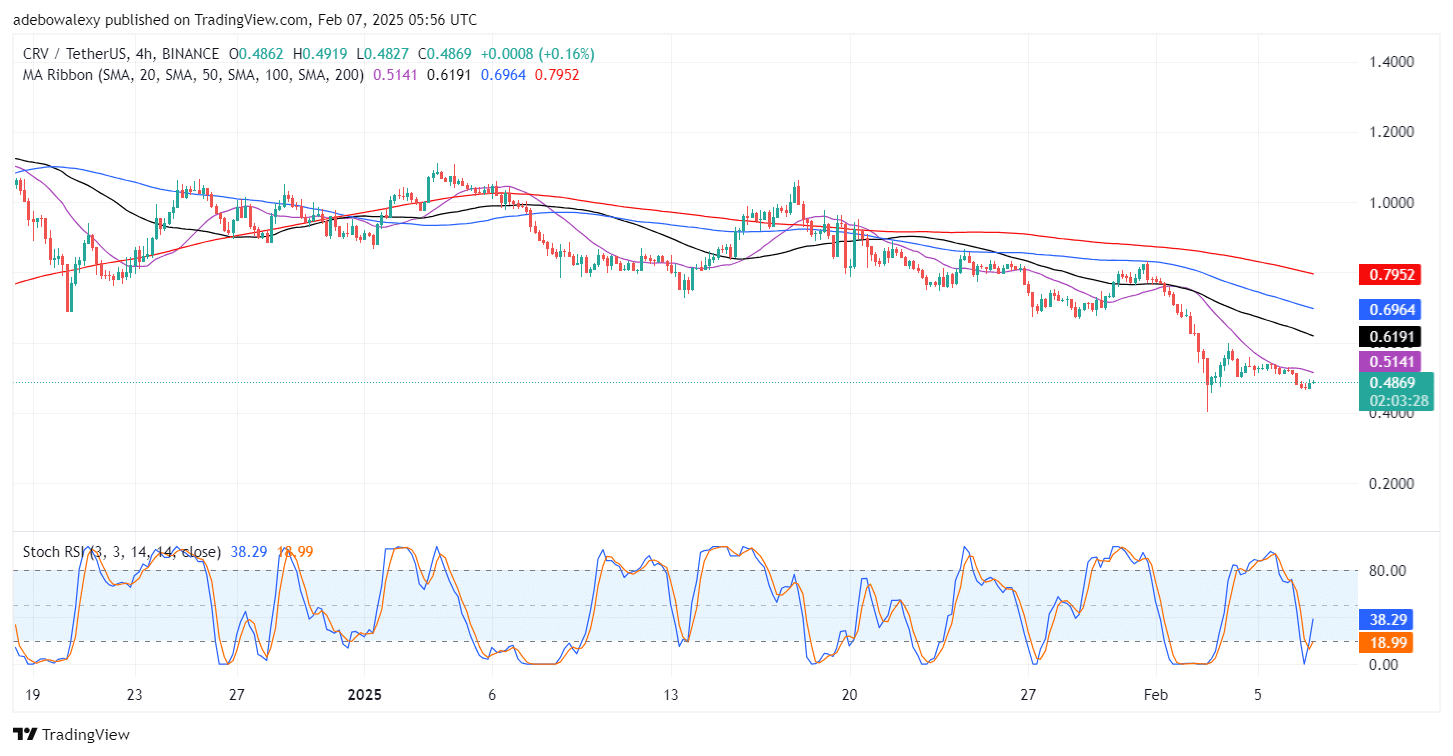Click the 19 date label on time axis
This screenshot has width=1453, height=756.
pos(34,696)
